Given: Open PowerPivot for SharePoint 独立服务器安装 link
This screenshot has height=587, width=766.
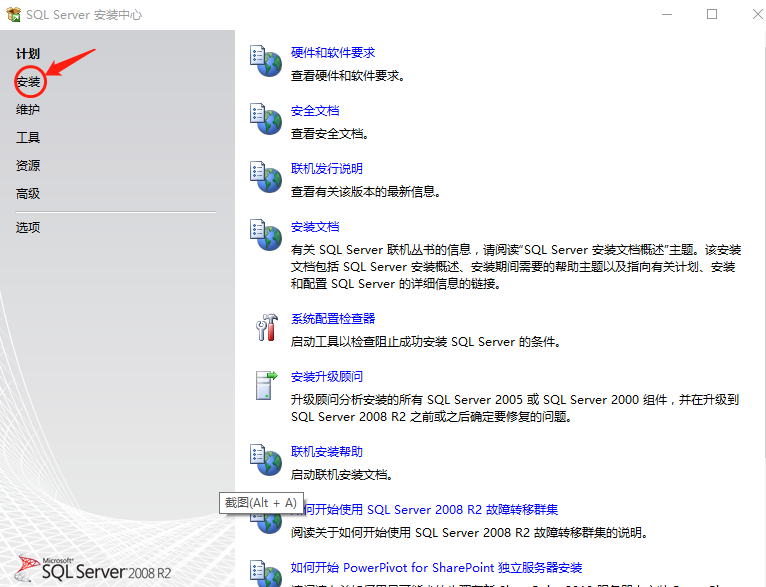Looking at the screenshot, I should click(x=436, y=568).
